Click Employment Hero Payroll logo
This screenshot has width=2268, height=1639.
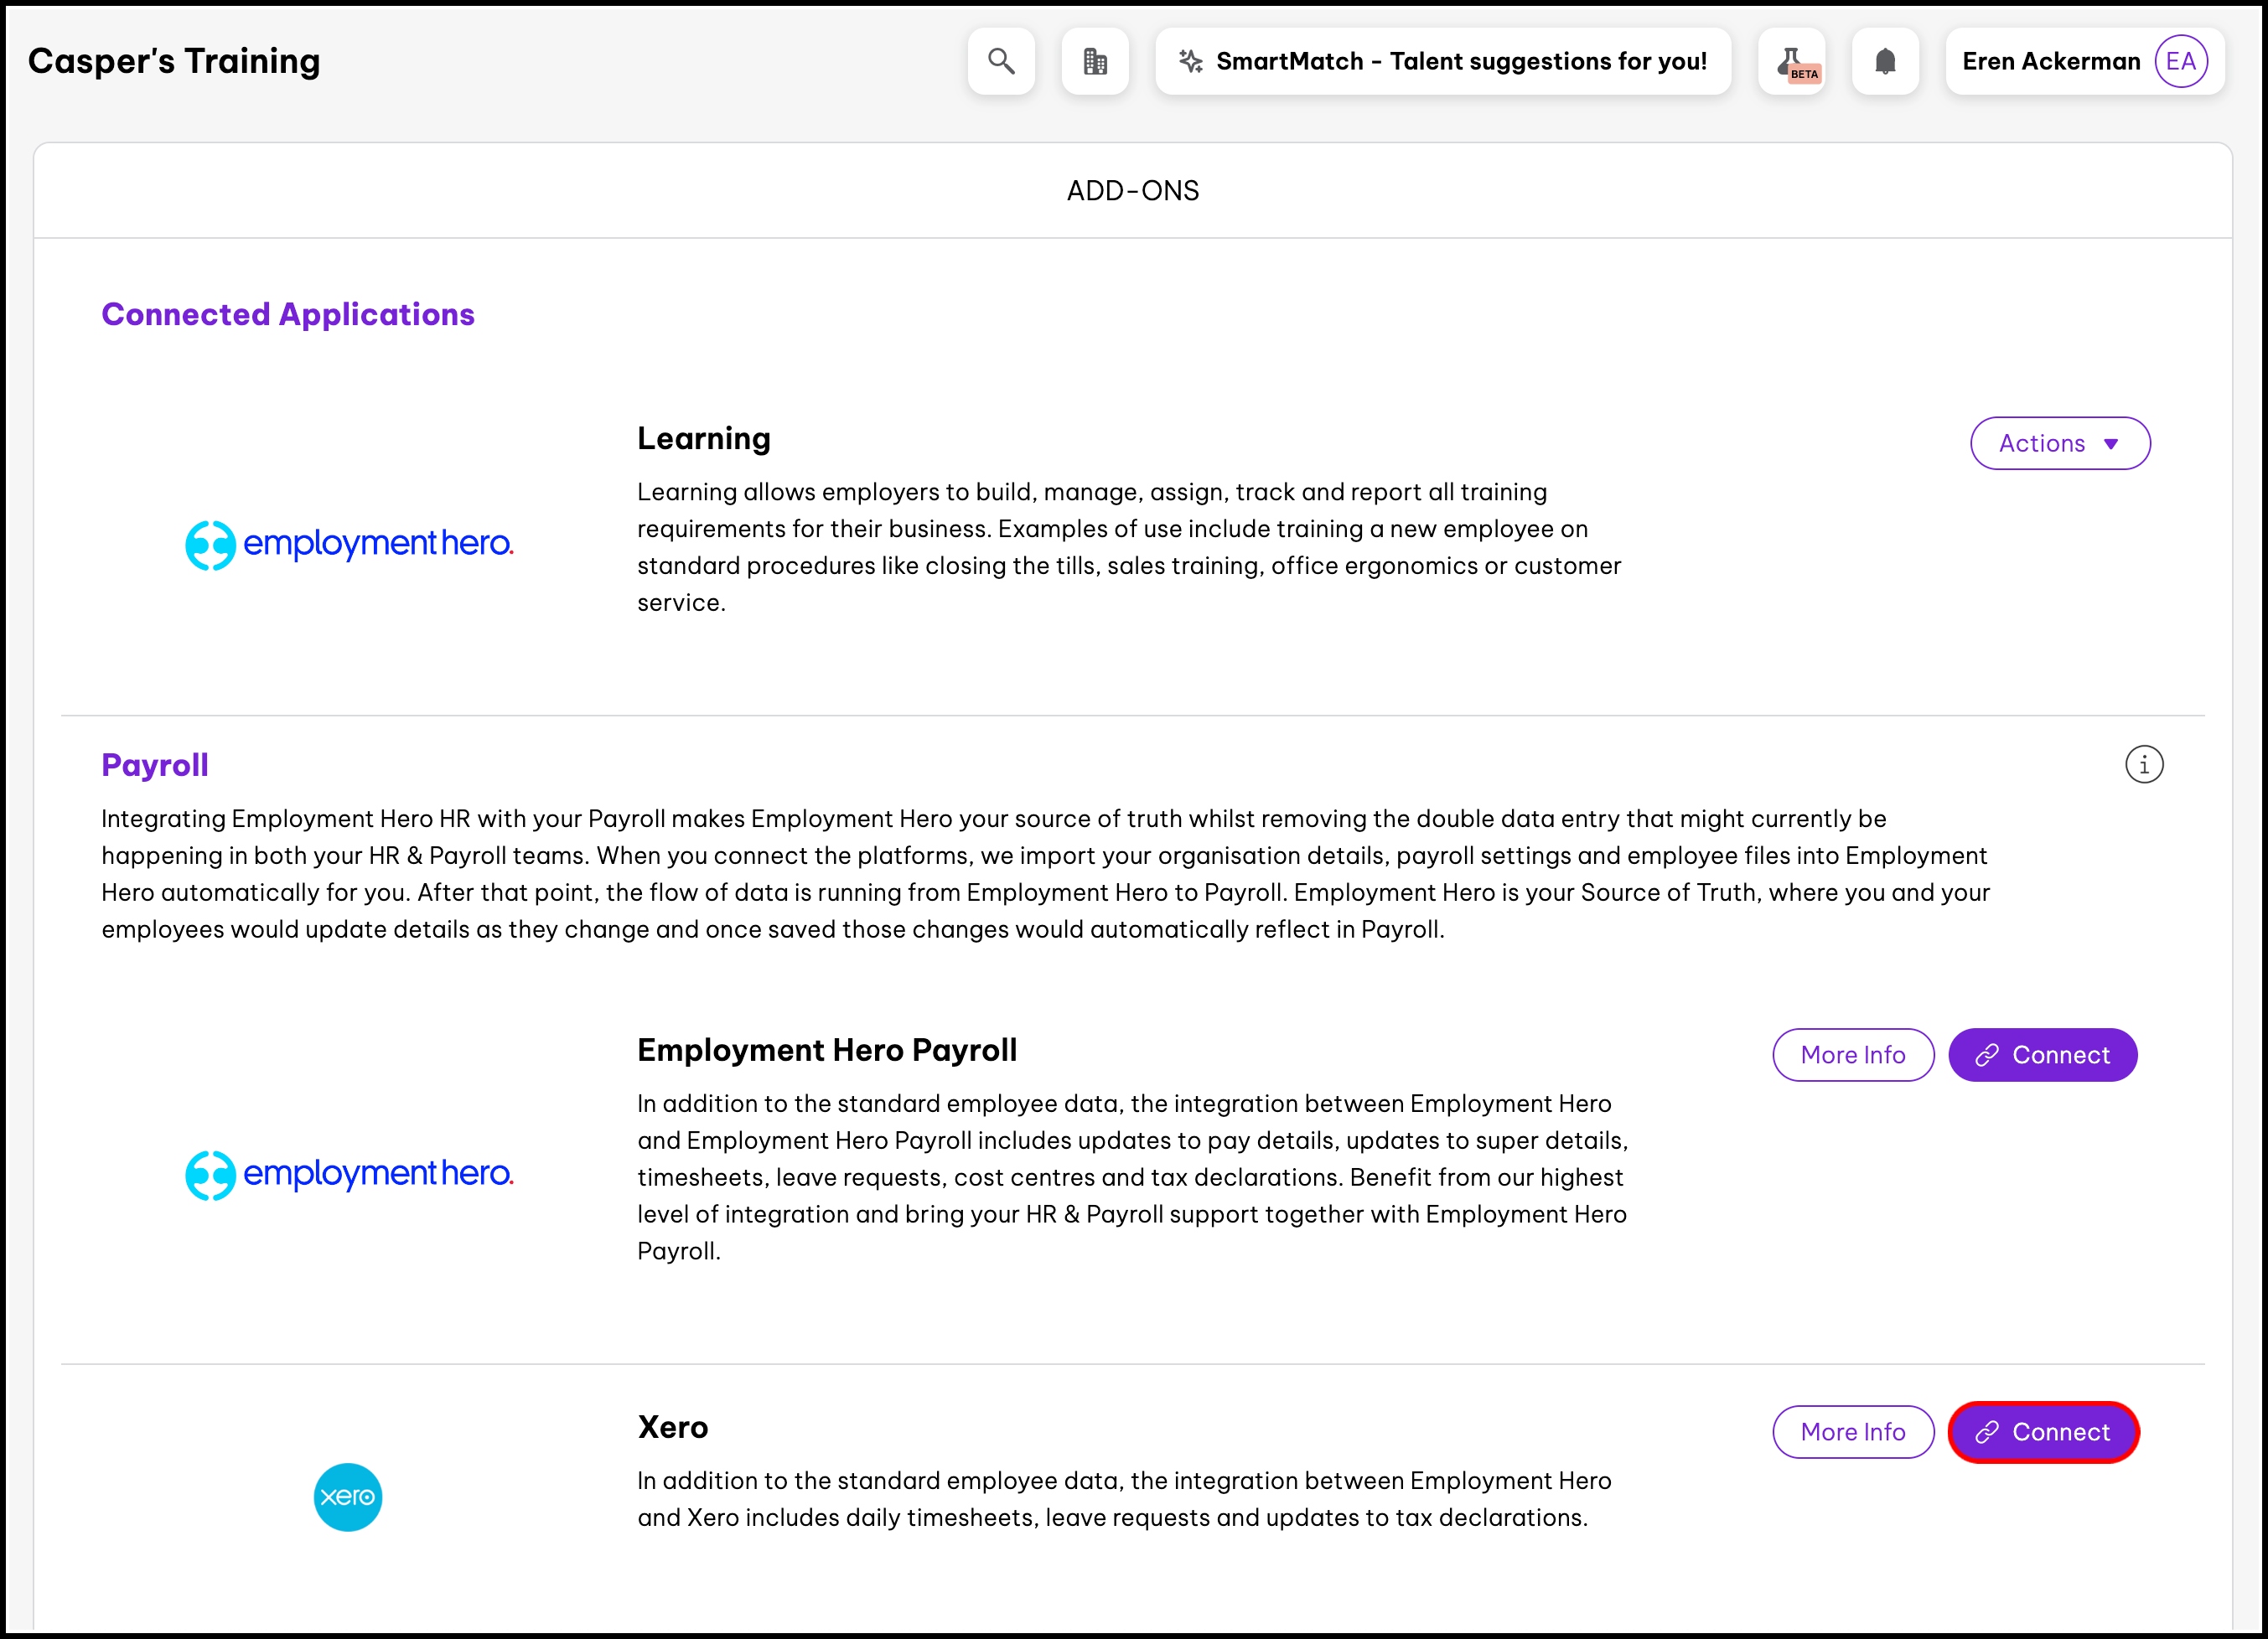pos(349,1174)
